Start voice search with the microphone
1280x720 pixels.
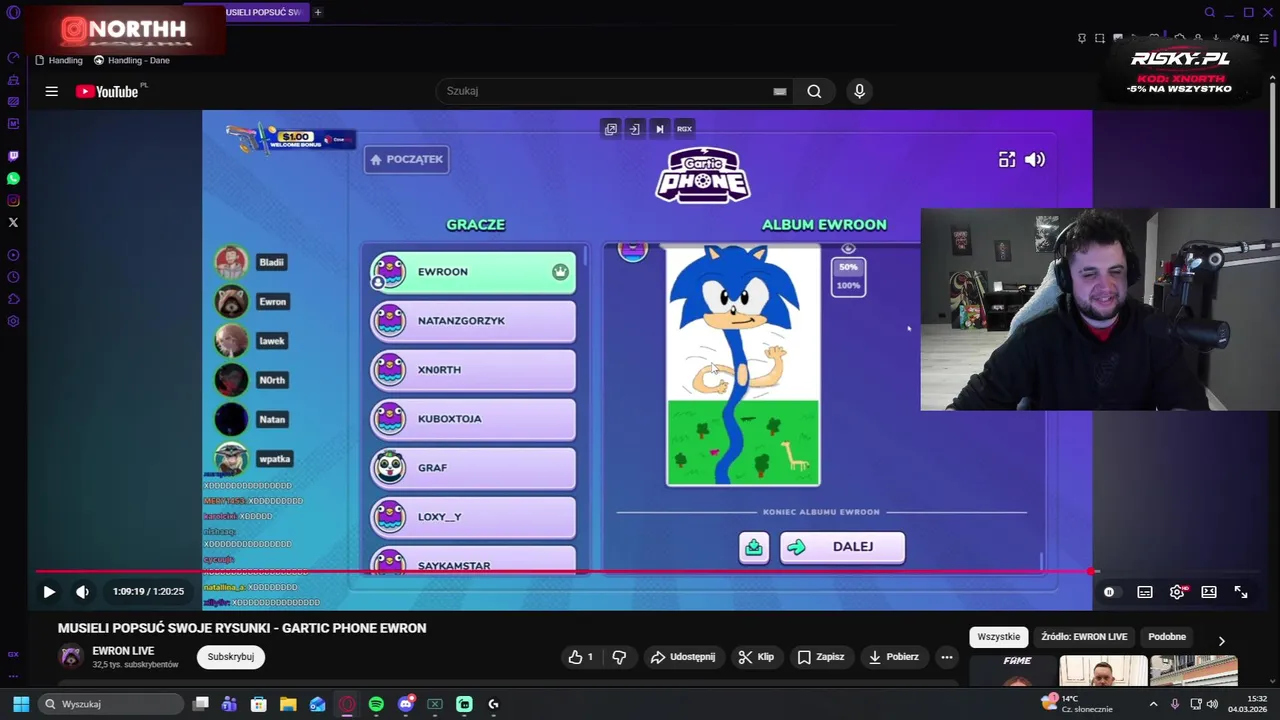pos(859,91)
